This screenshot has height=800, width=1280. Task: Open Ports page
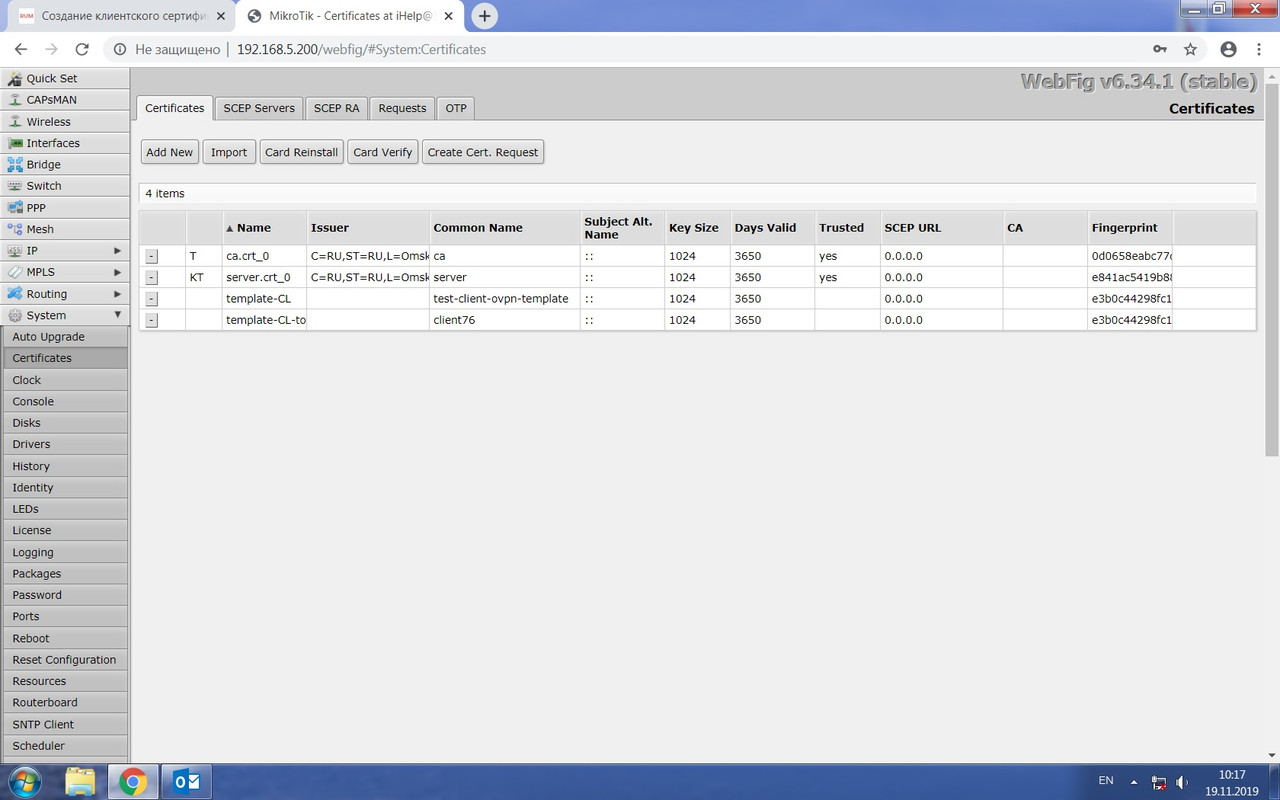[64, 616]
